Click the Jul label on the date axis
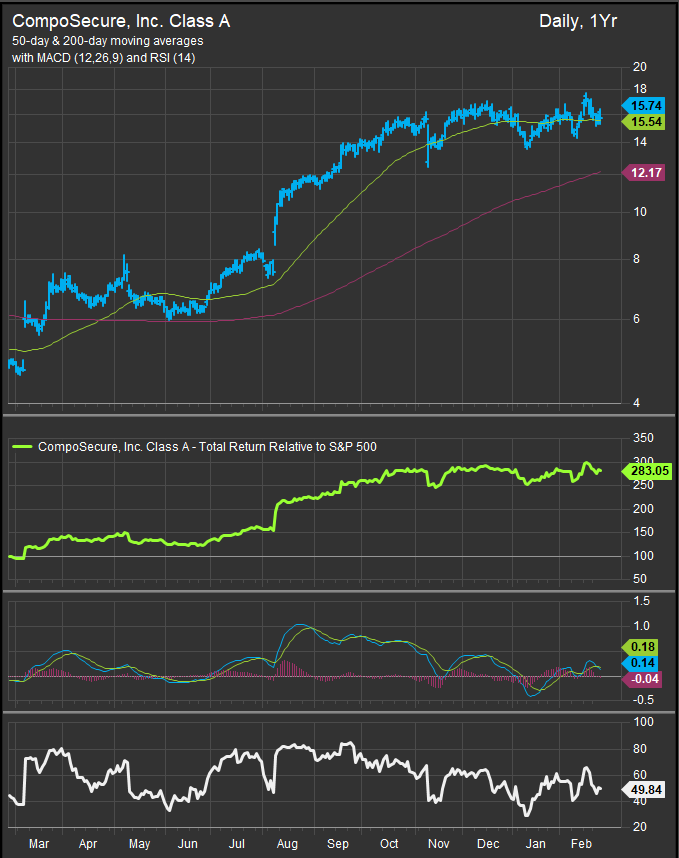Viewport: 679px width, 858px height. coord(237,844)
